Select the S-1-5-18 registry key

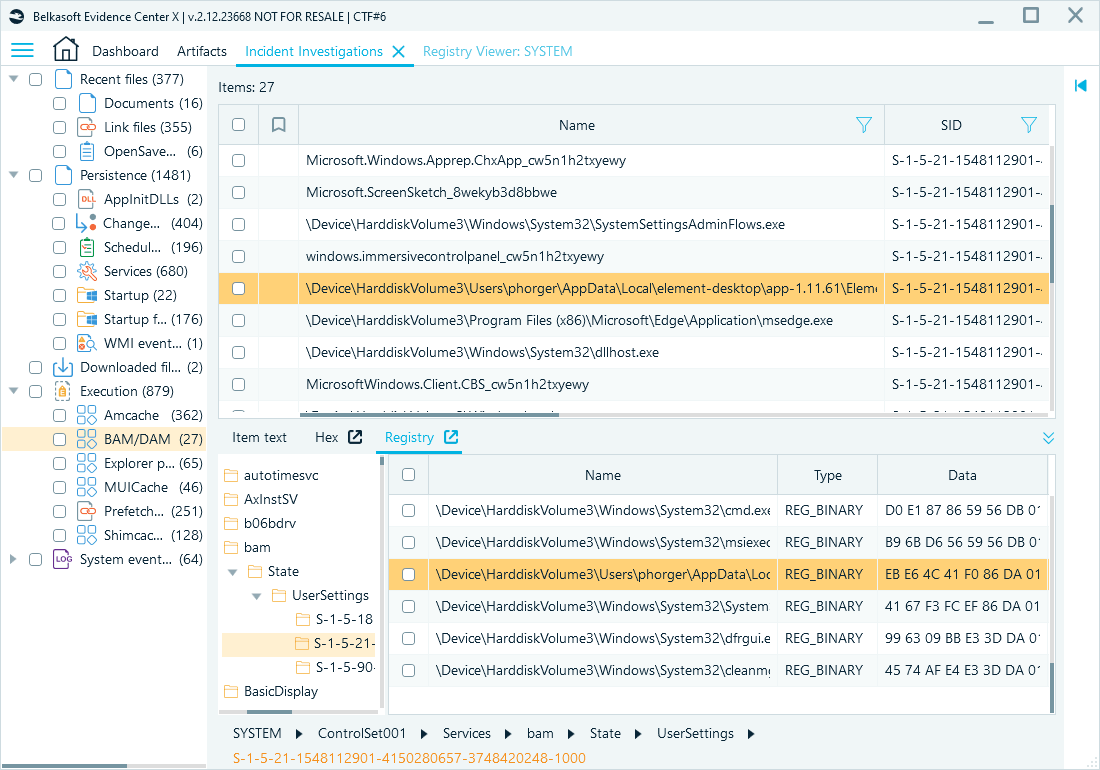coord(344,619)
